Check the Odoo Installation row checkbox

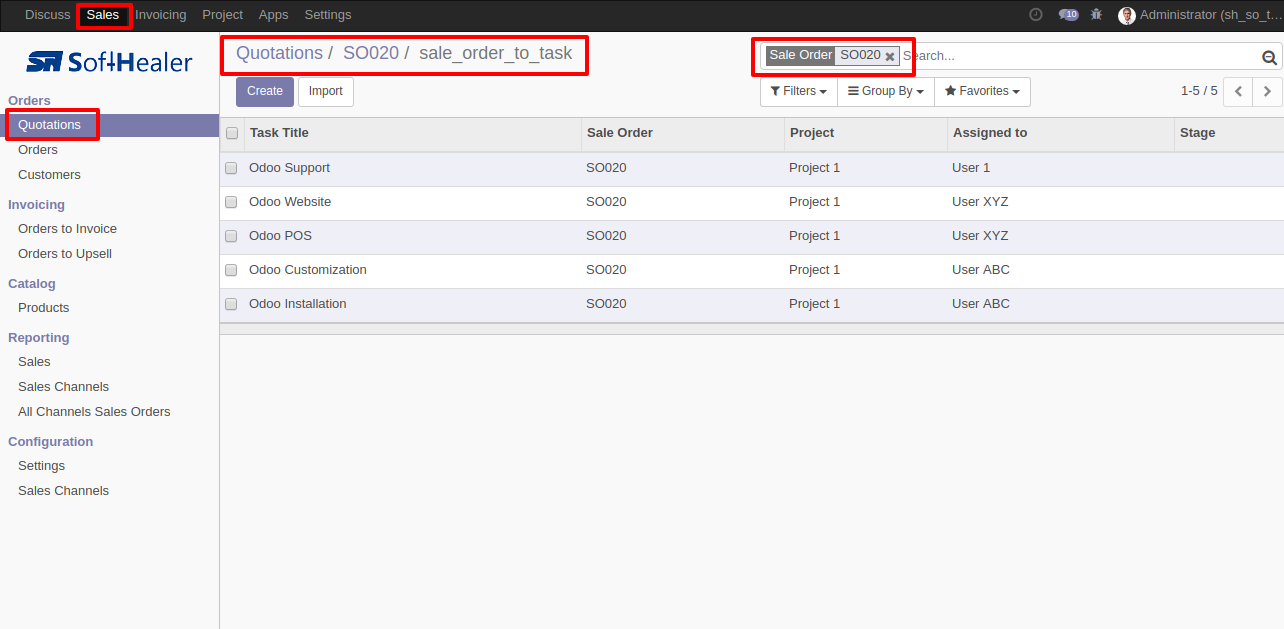click(x=231, y=304)
